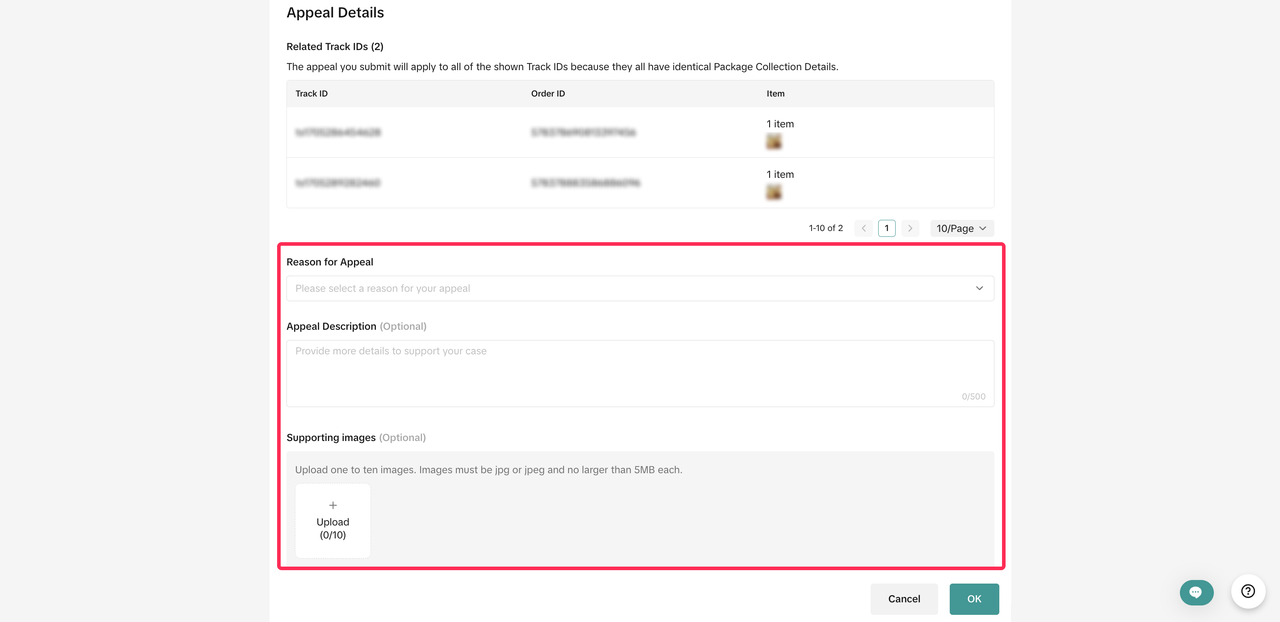The height and width of the screenshot is (622, 1280).
Task: Go to next page with right arrow
Action: coord(909,228)
